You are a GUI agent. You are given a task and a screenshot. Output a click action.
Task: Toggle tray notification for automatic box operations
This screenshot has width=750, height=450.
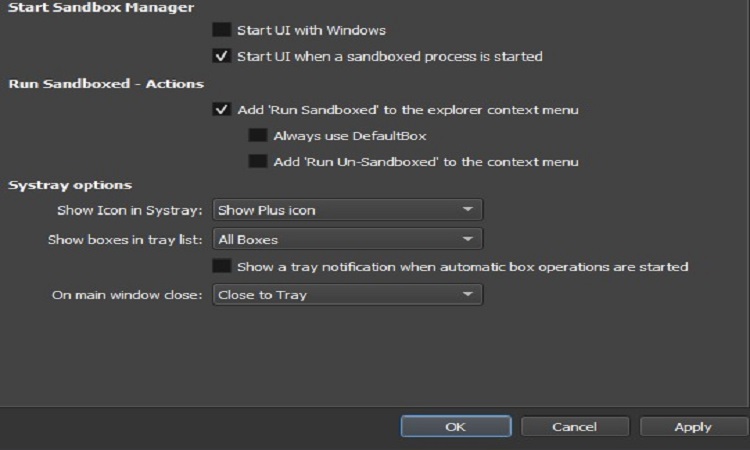pos(222,267)
